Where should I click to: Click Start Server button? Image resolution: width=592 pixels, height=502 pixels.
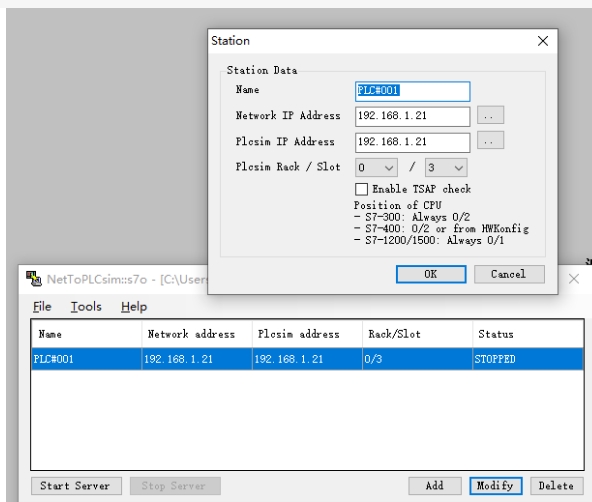tap(76, 486)
